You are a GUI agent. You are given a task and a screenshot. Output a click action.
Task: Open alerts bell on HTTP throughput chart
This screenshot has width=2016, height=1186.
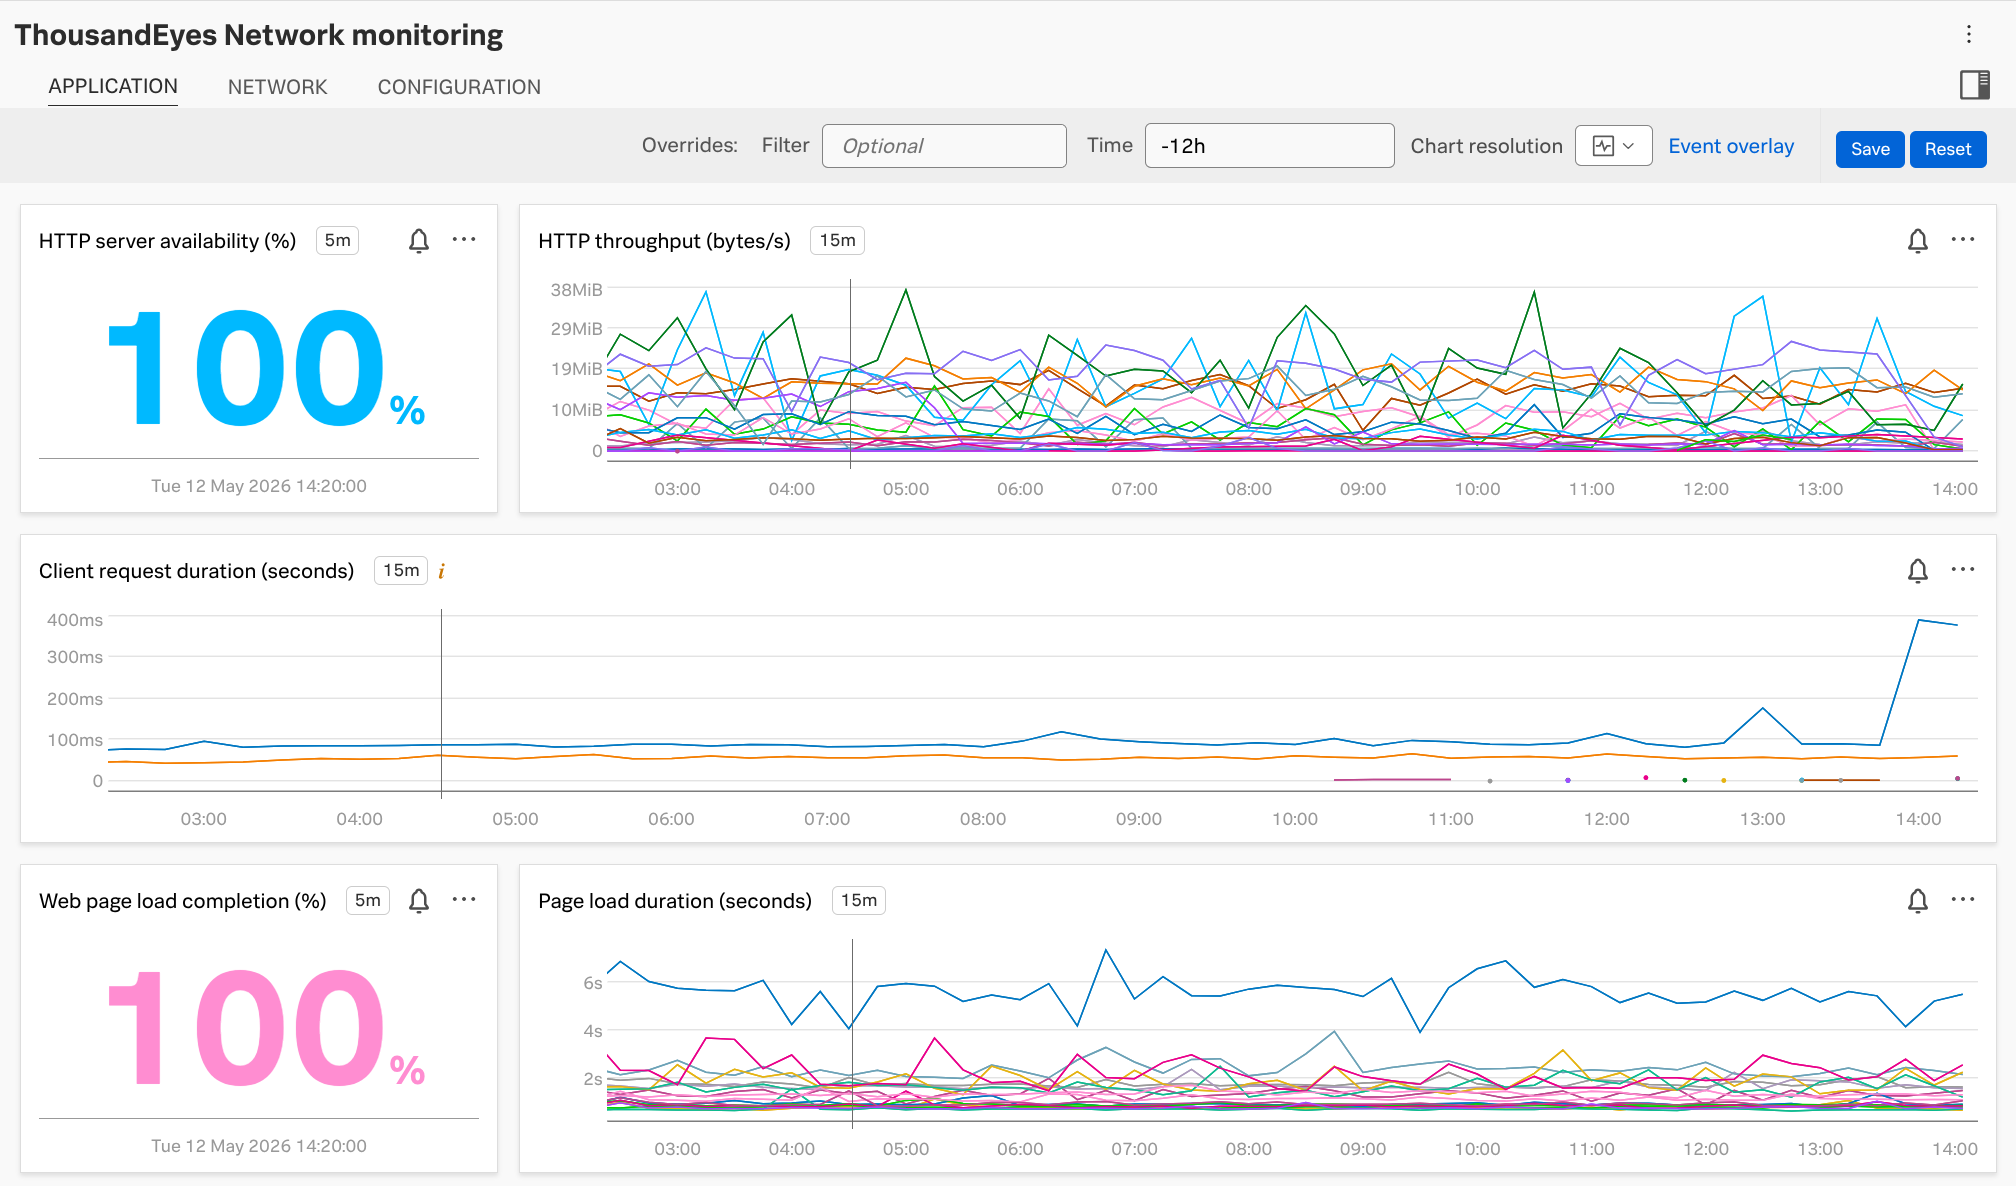coord(1917,241)
